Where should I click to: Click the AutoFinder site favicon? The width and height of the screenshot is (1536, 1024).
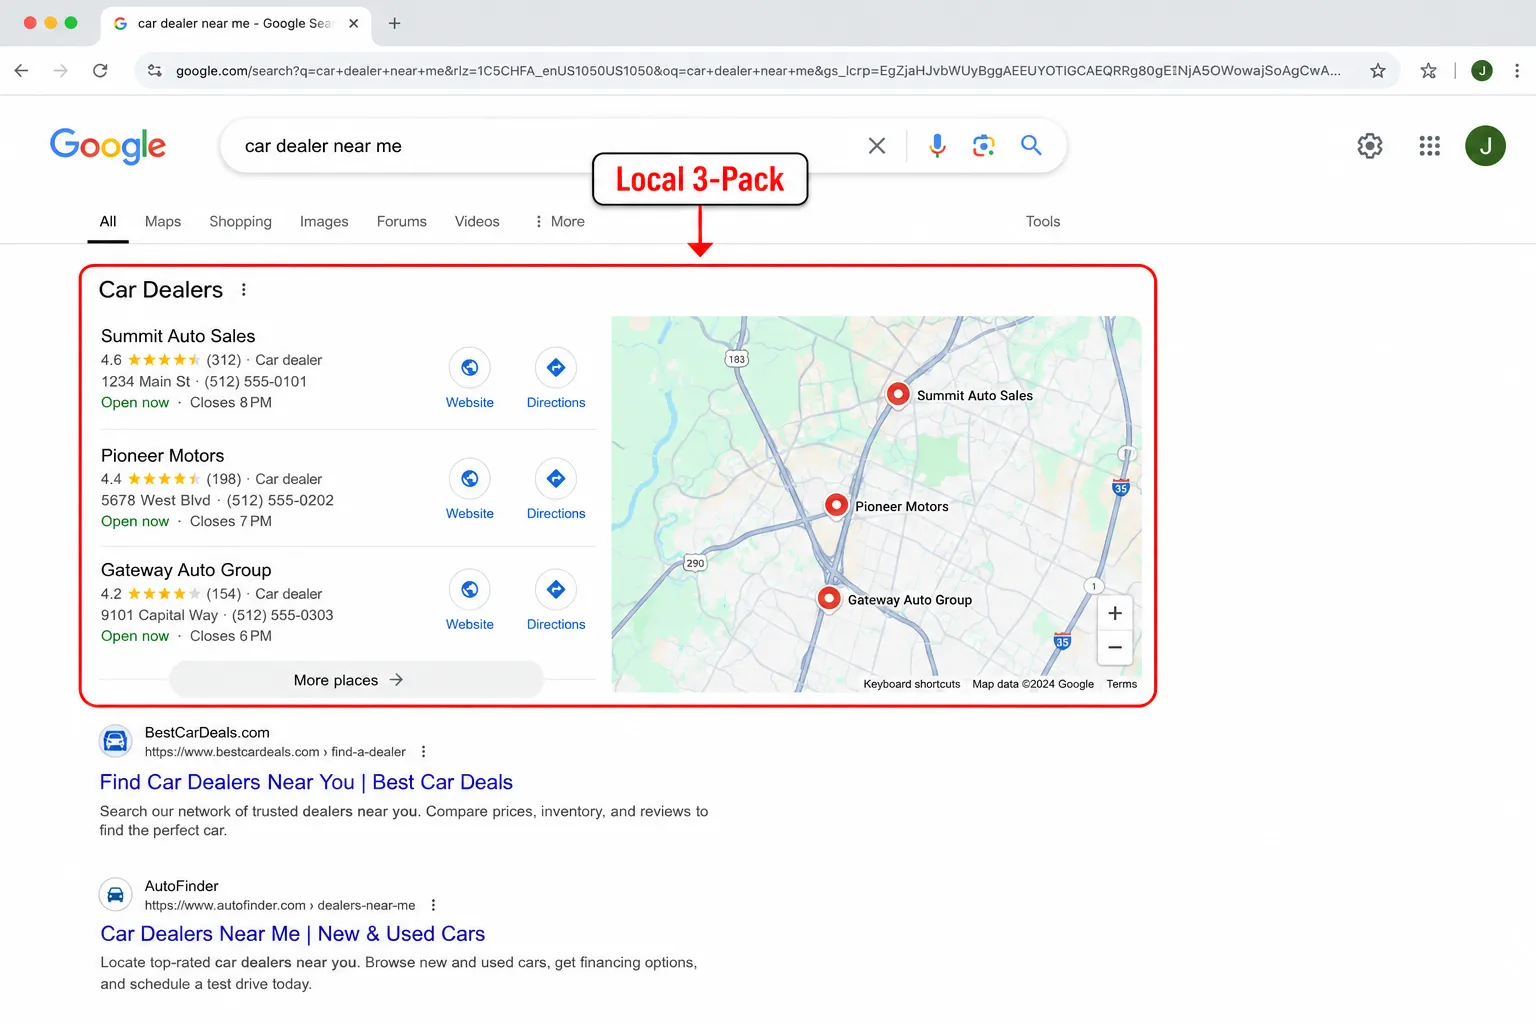coord(116,894)
